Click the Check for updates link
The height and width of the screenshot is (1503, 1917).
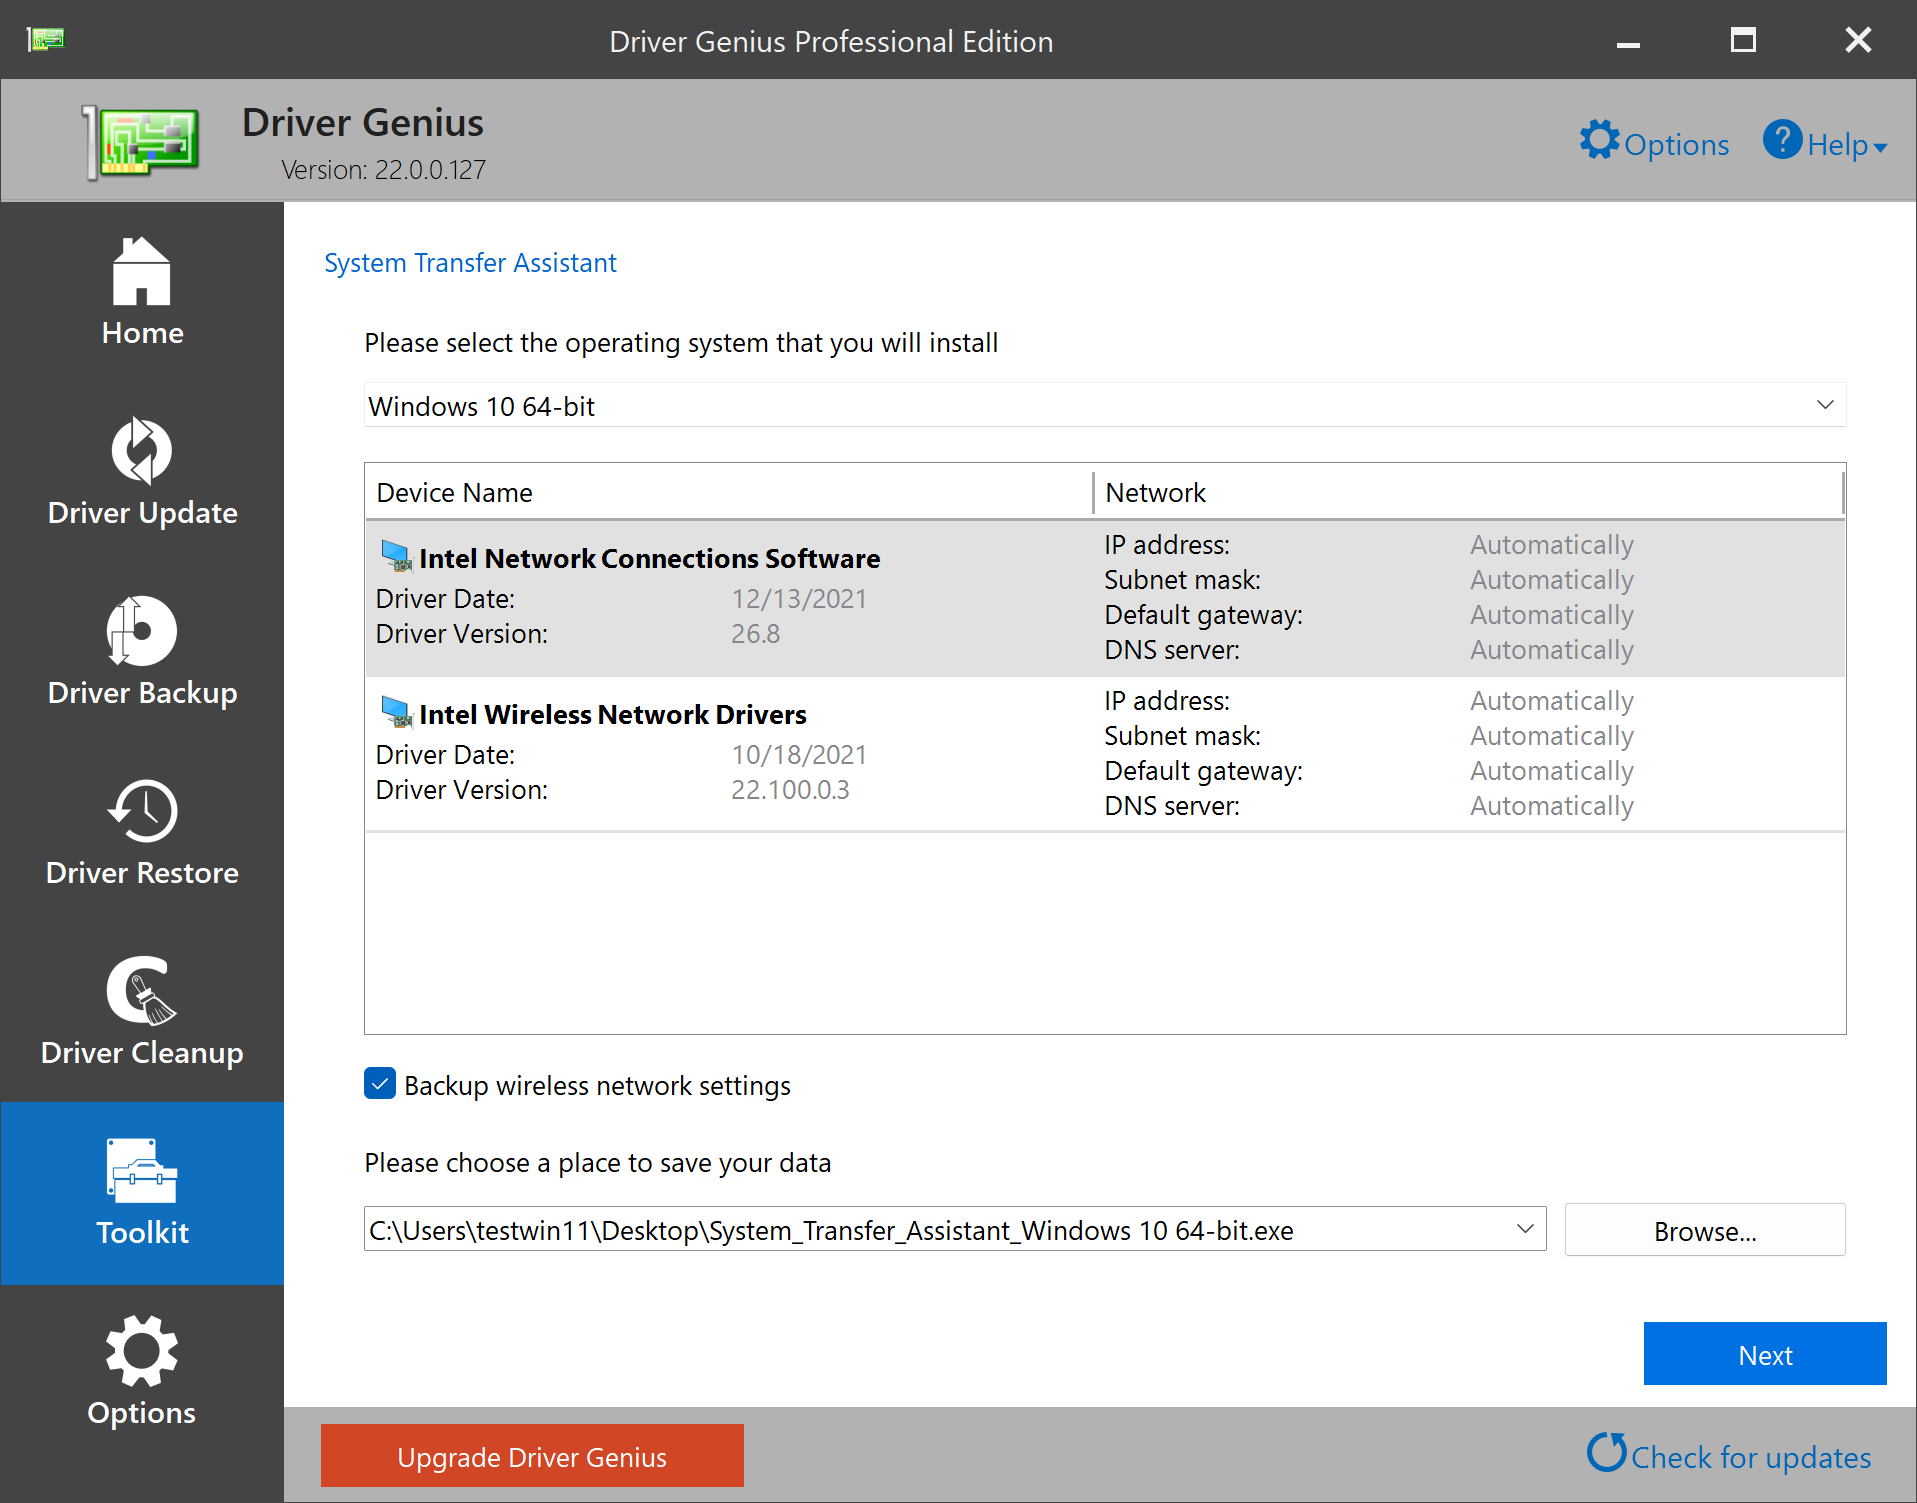pyautogui.click(x=1751, y=1457)
